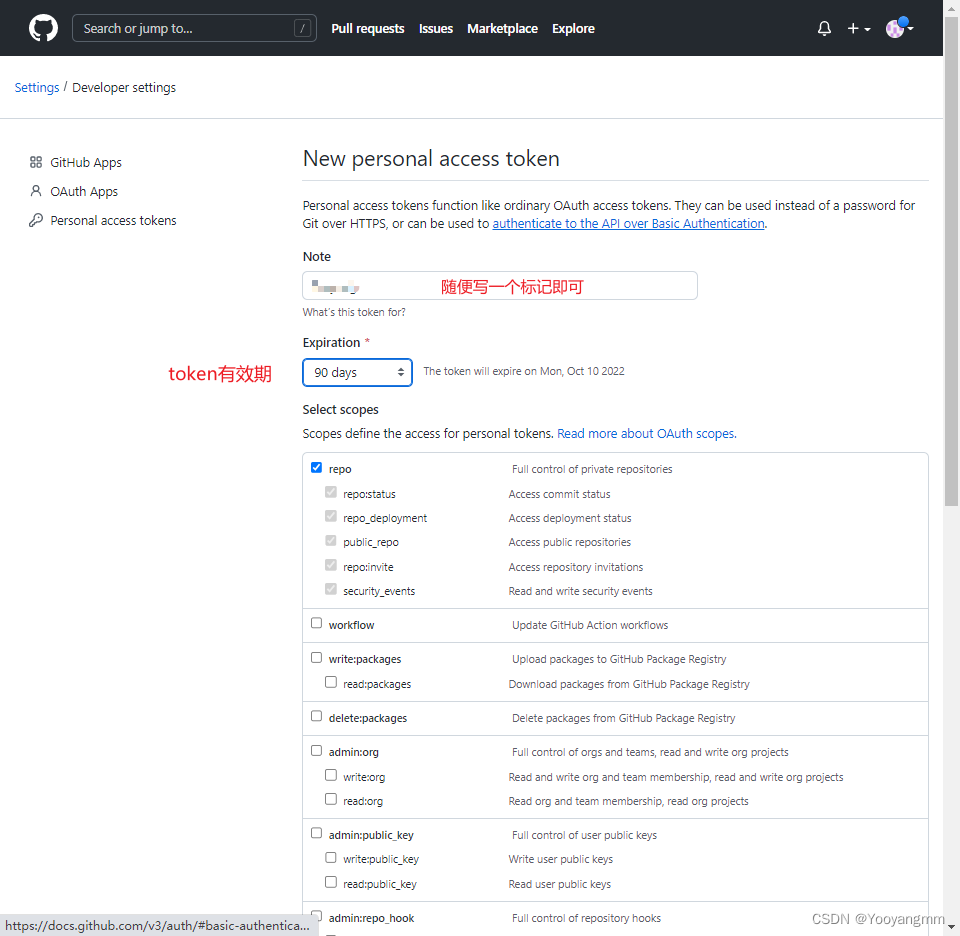Toggle the public_repo checkbox
This screenshot has height=936, width=960.
[x=331, y=541]
